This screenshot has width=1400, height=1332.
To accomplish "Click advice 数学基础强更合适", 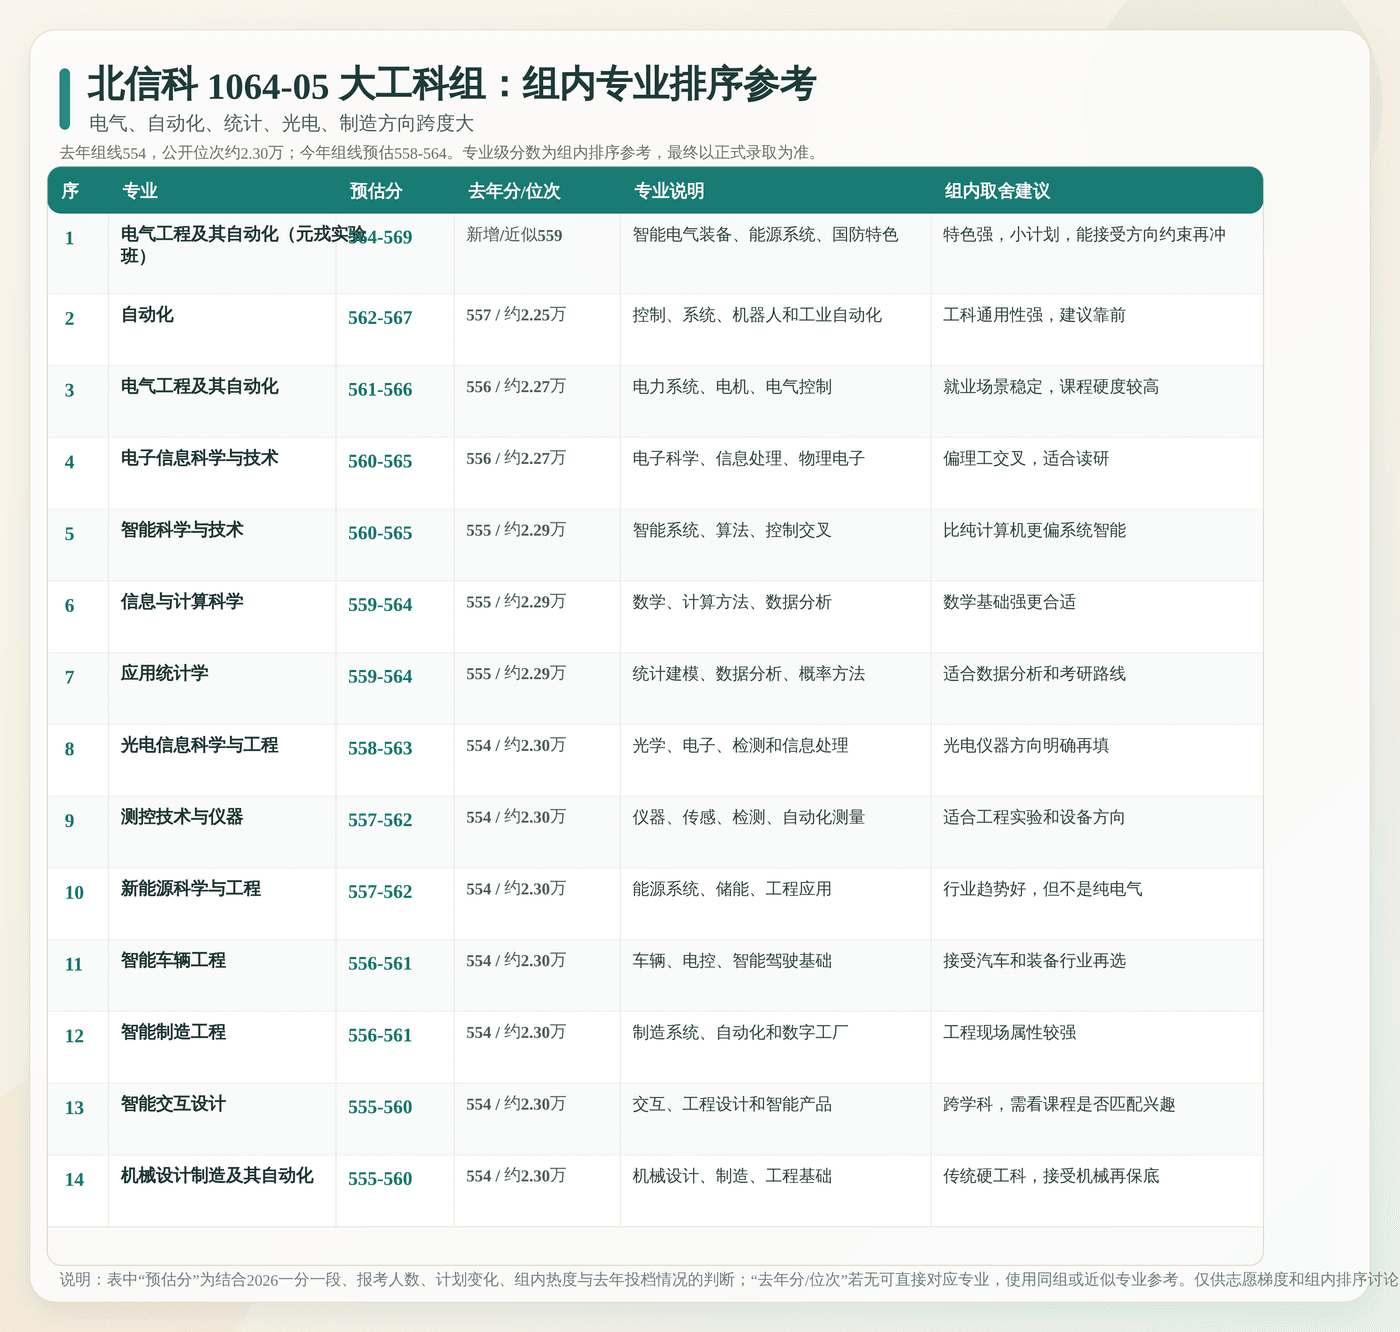I will point(1009,603).
